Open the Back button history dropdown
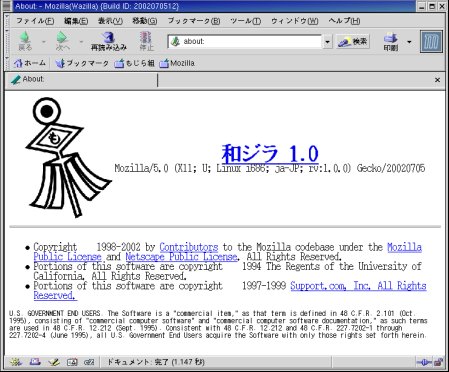 click(x=43, y=42)
